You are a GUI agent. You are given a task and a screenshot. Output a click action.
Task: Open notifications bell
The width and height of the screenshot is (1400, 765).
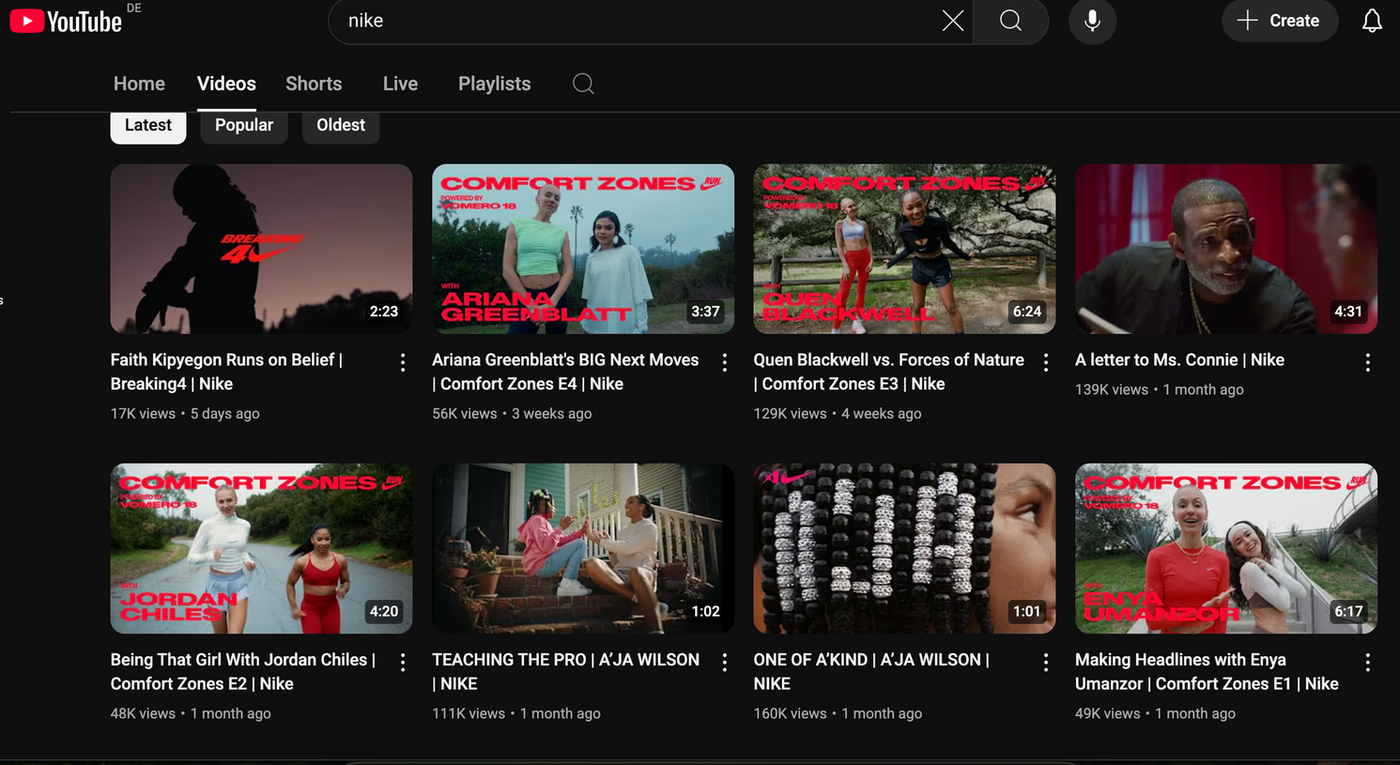pos(1372,21)
